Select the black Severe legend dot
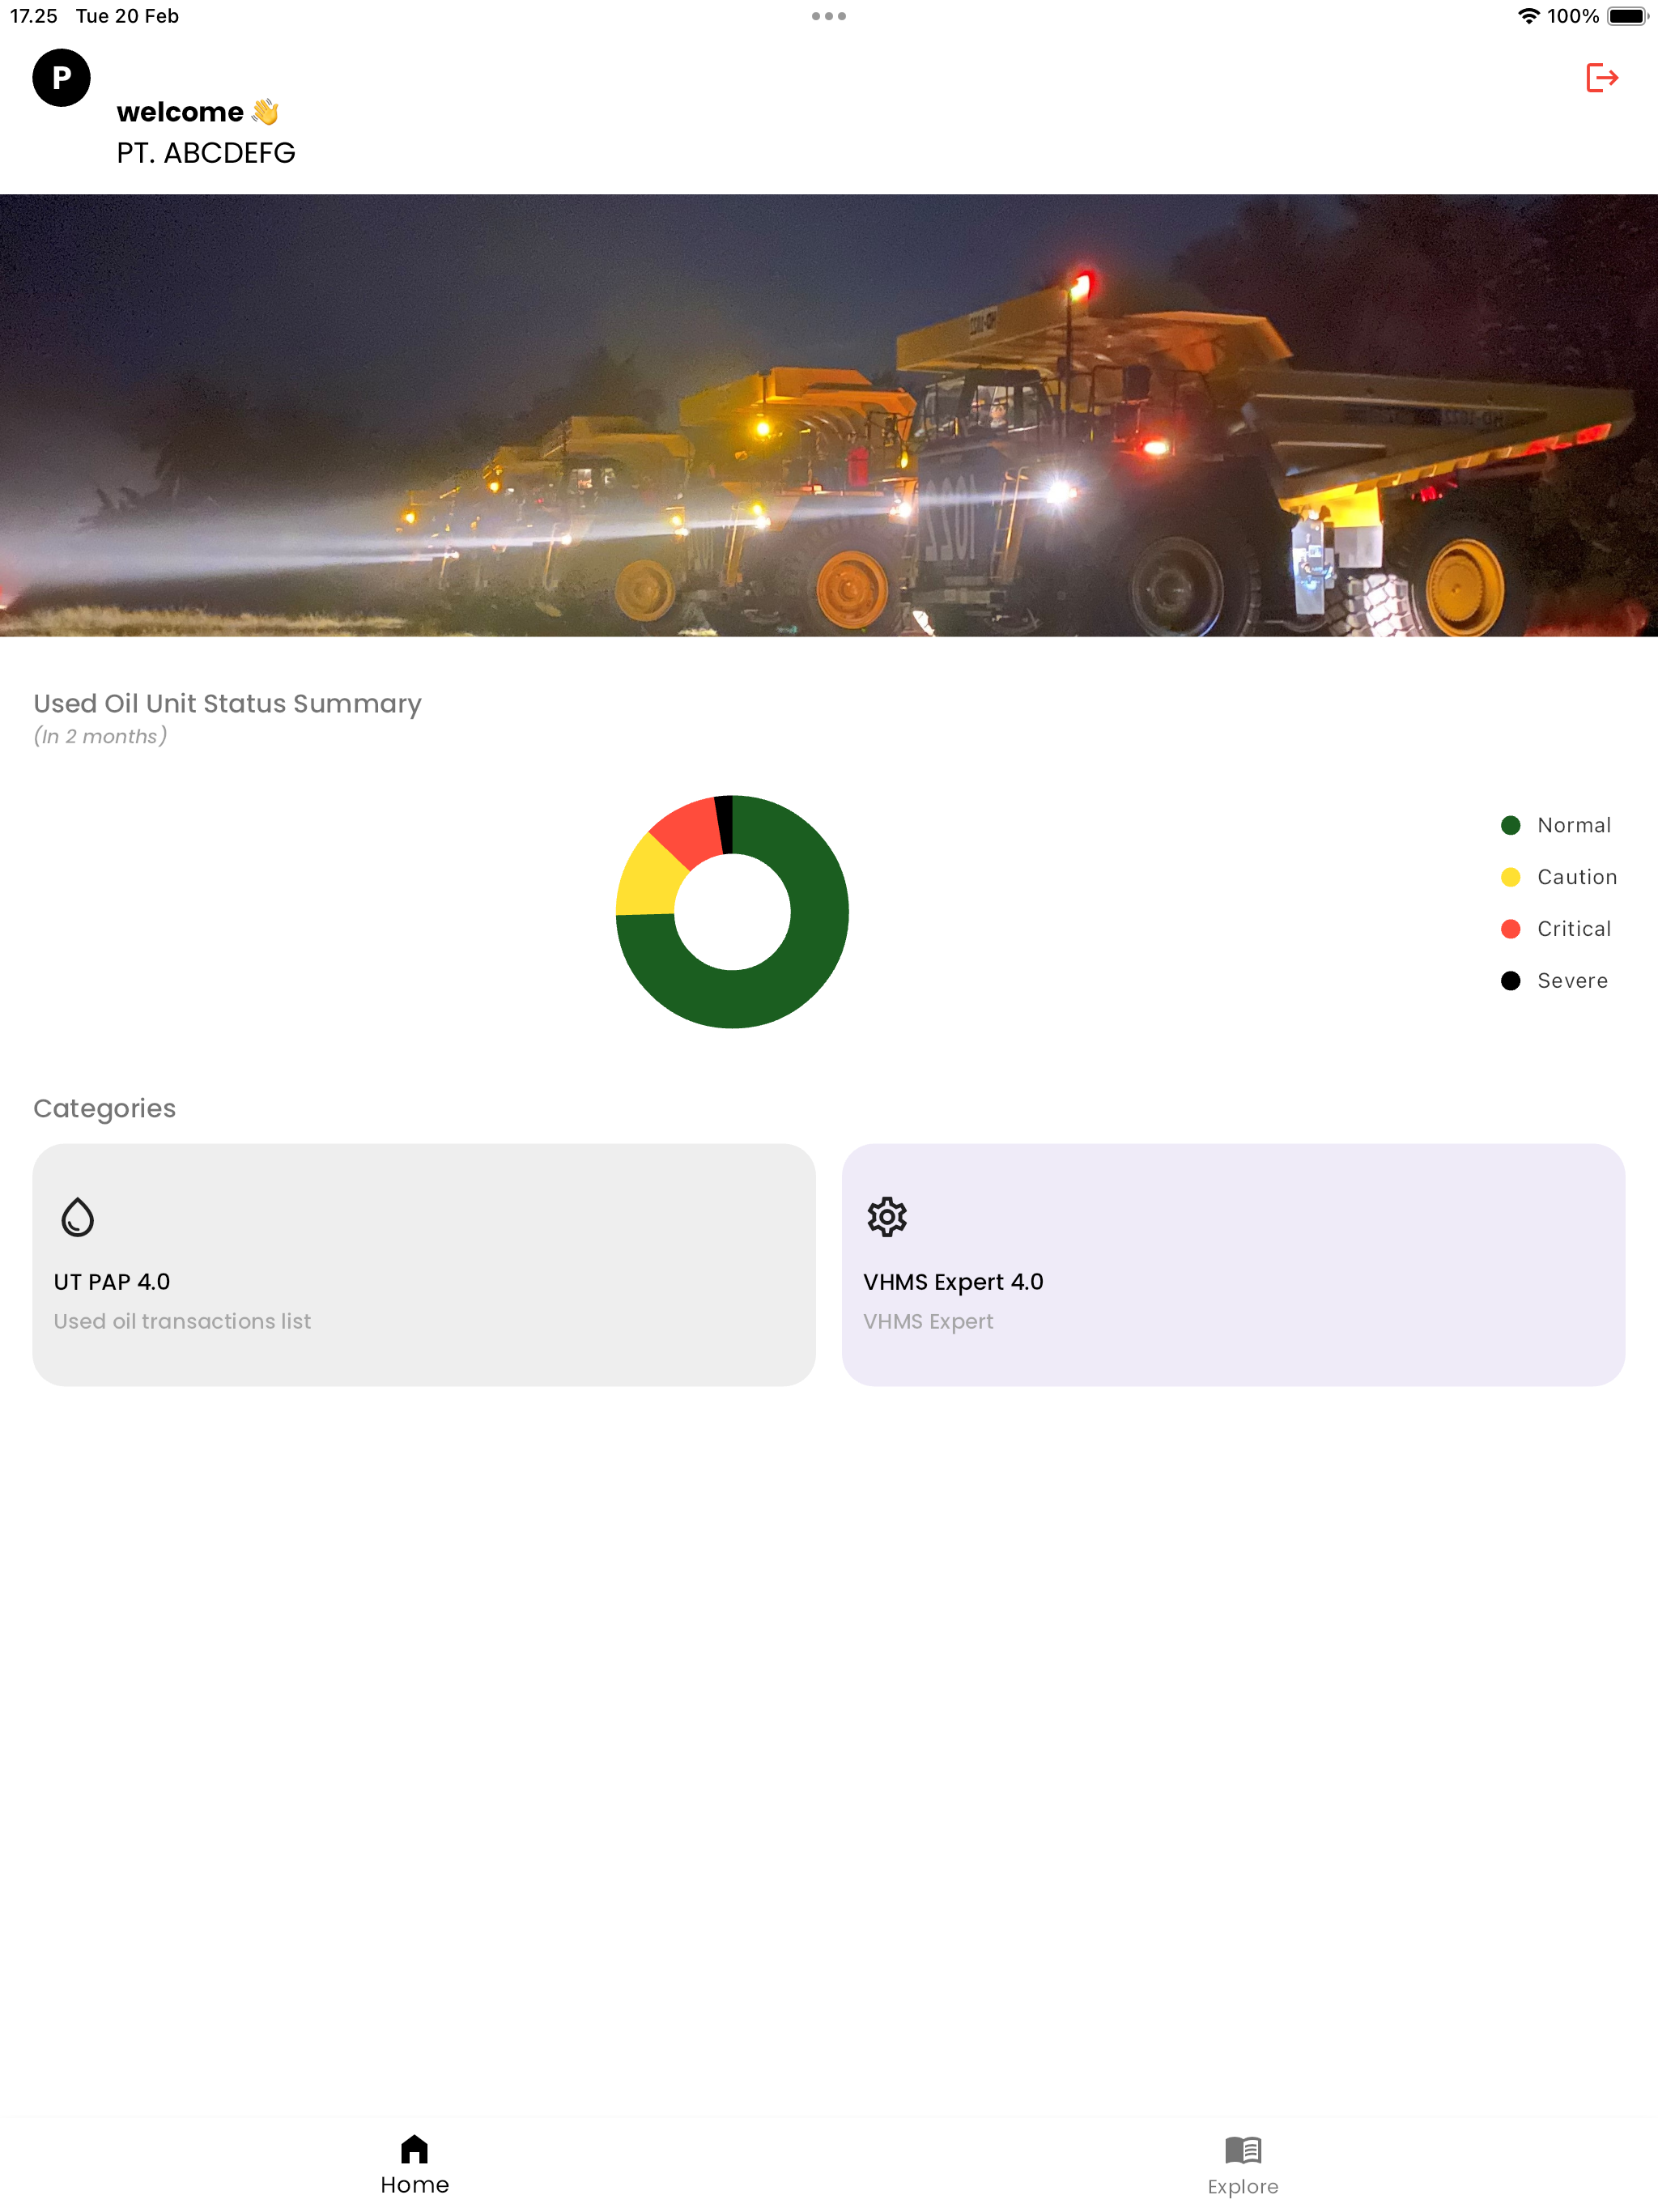Image resolution: width=1658 pixels, height=2212 pixels. (1510, 981)
